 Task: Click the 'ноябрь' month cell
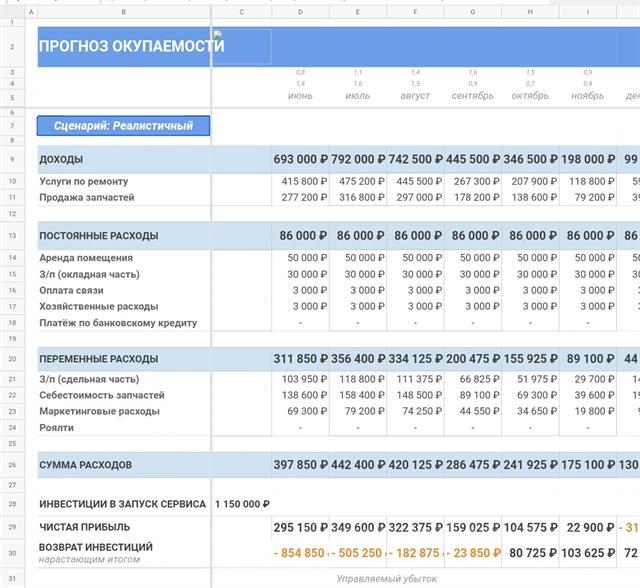pos(587,96)
